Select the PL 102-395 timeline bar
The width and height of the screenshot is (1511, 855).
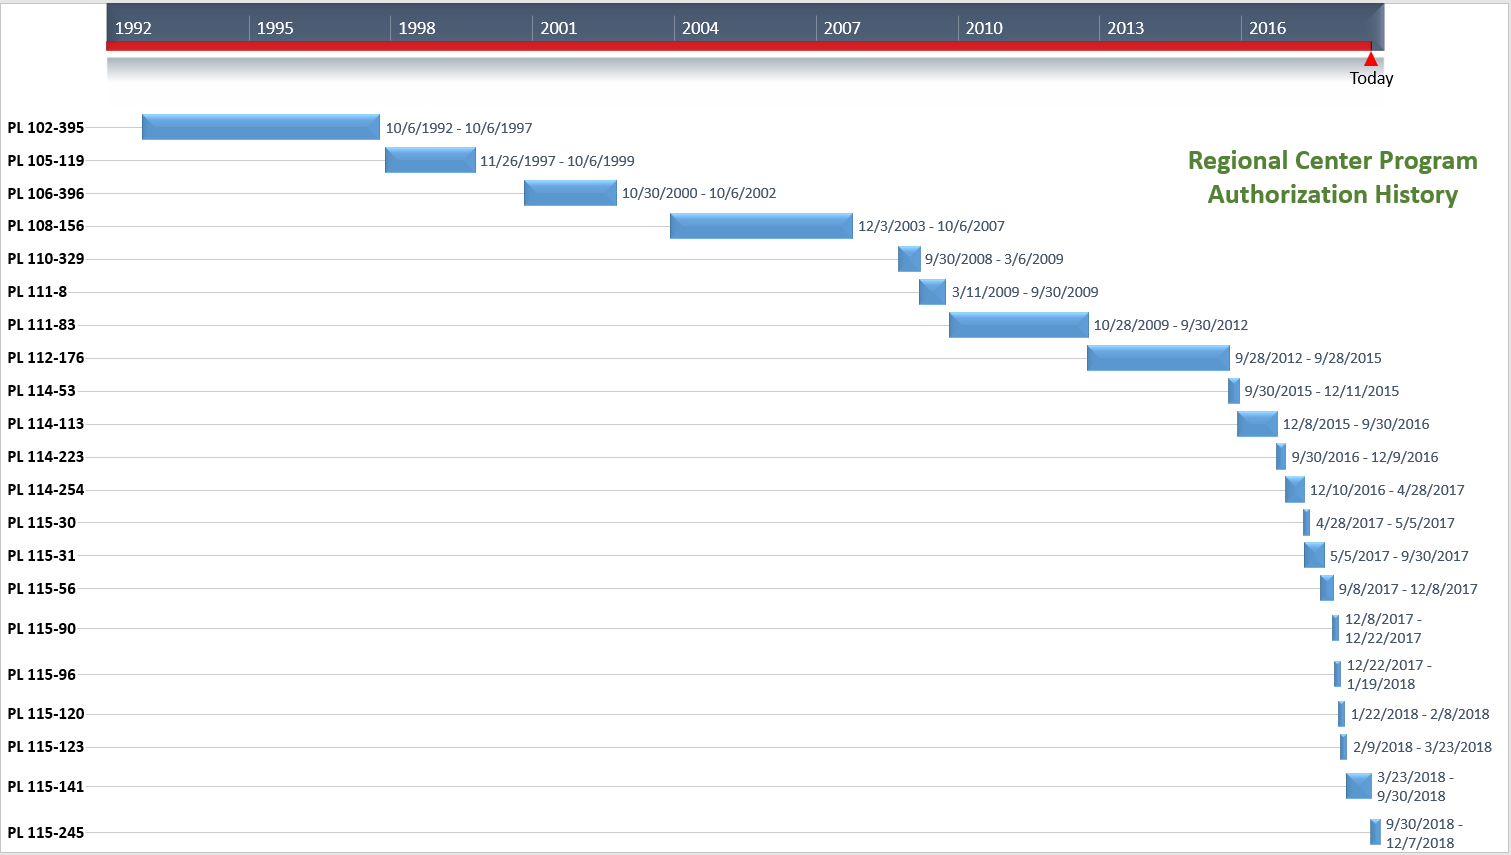click(x=260, y=127)
